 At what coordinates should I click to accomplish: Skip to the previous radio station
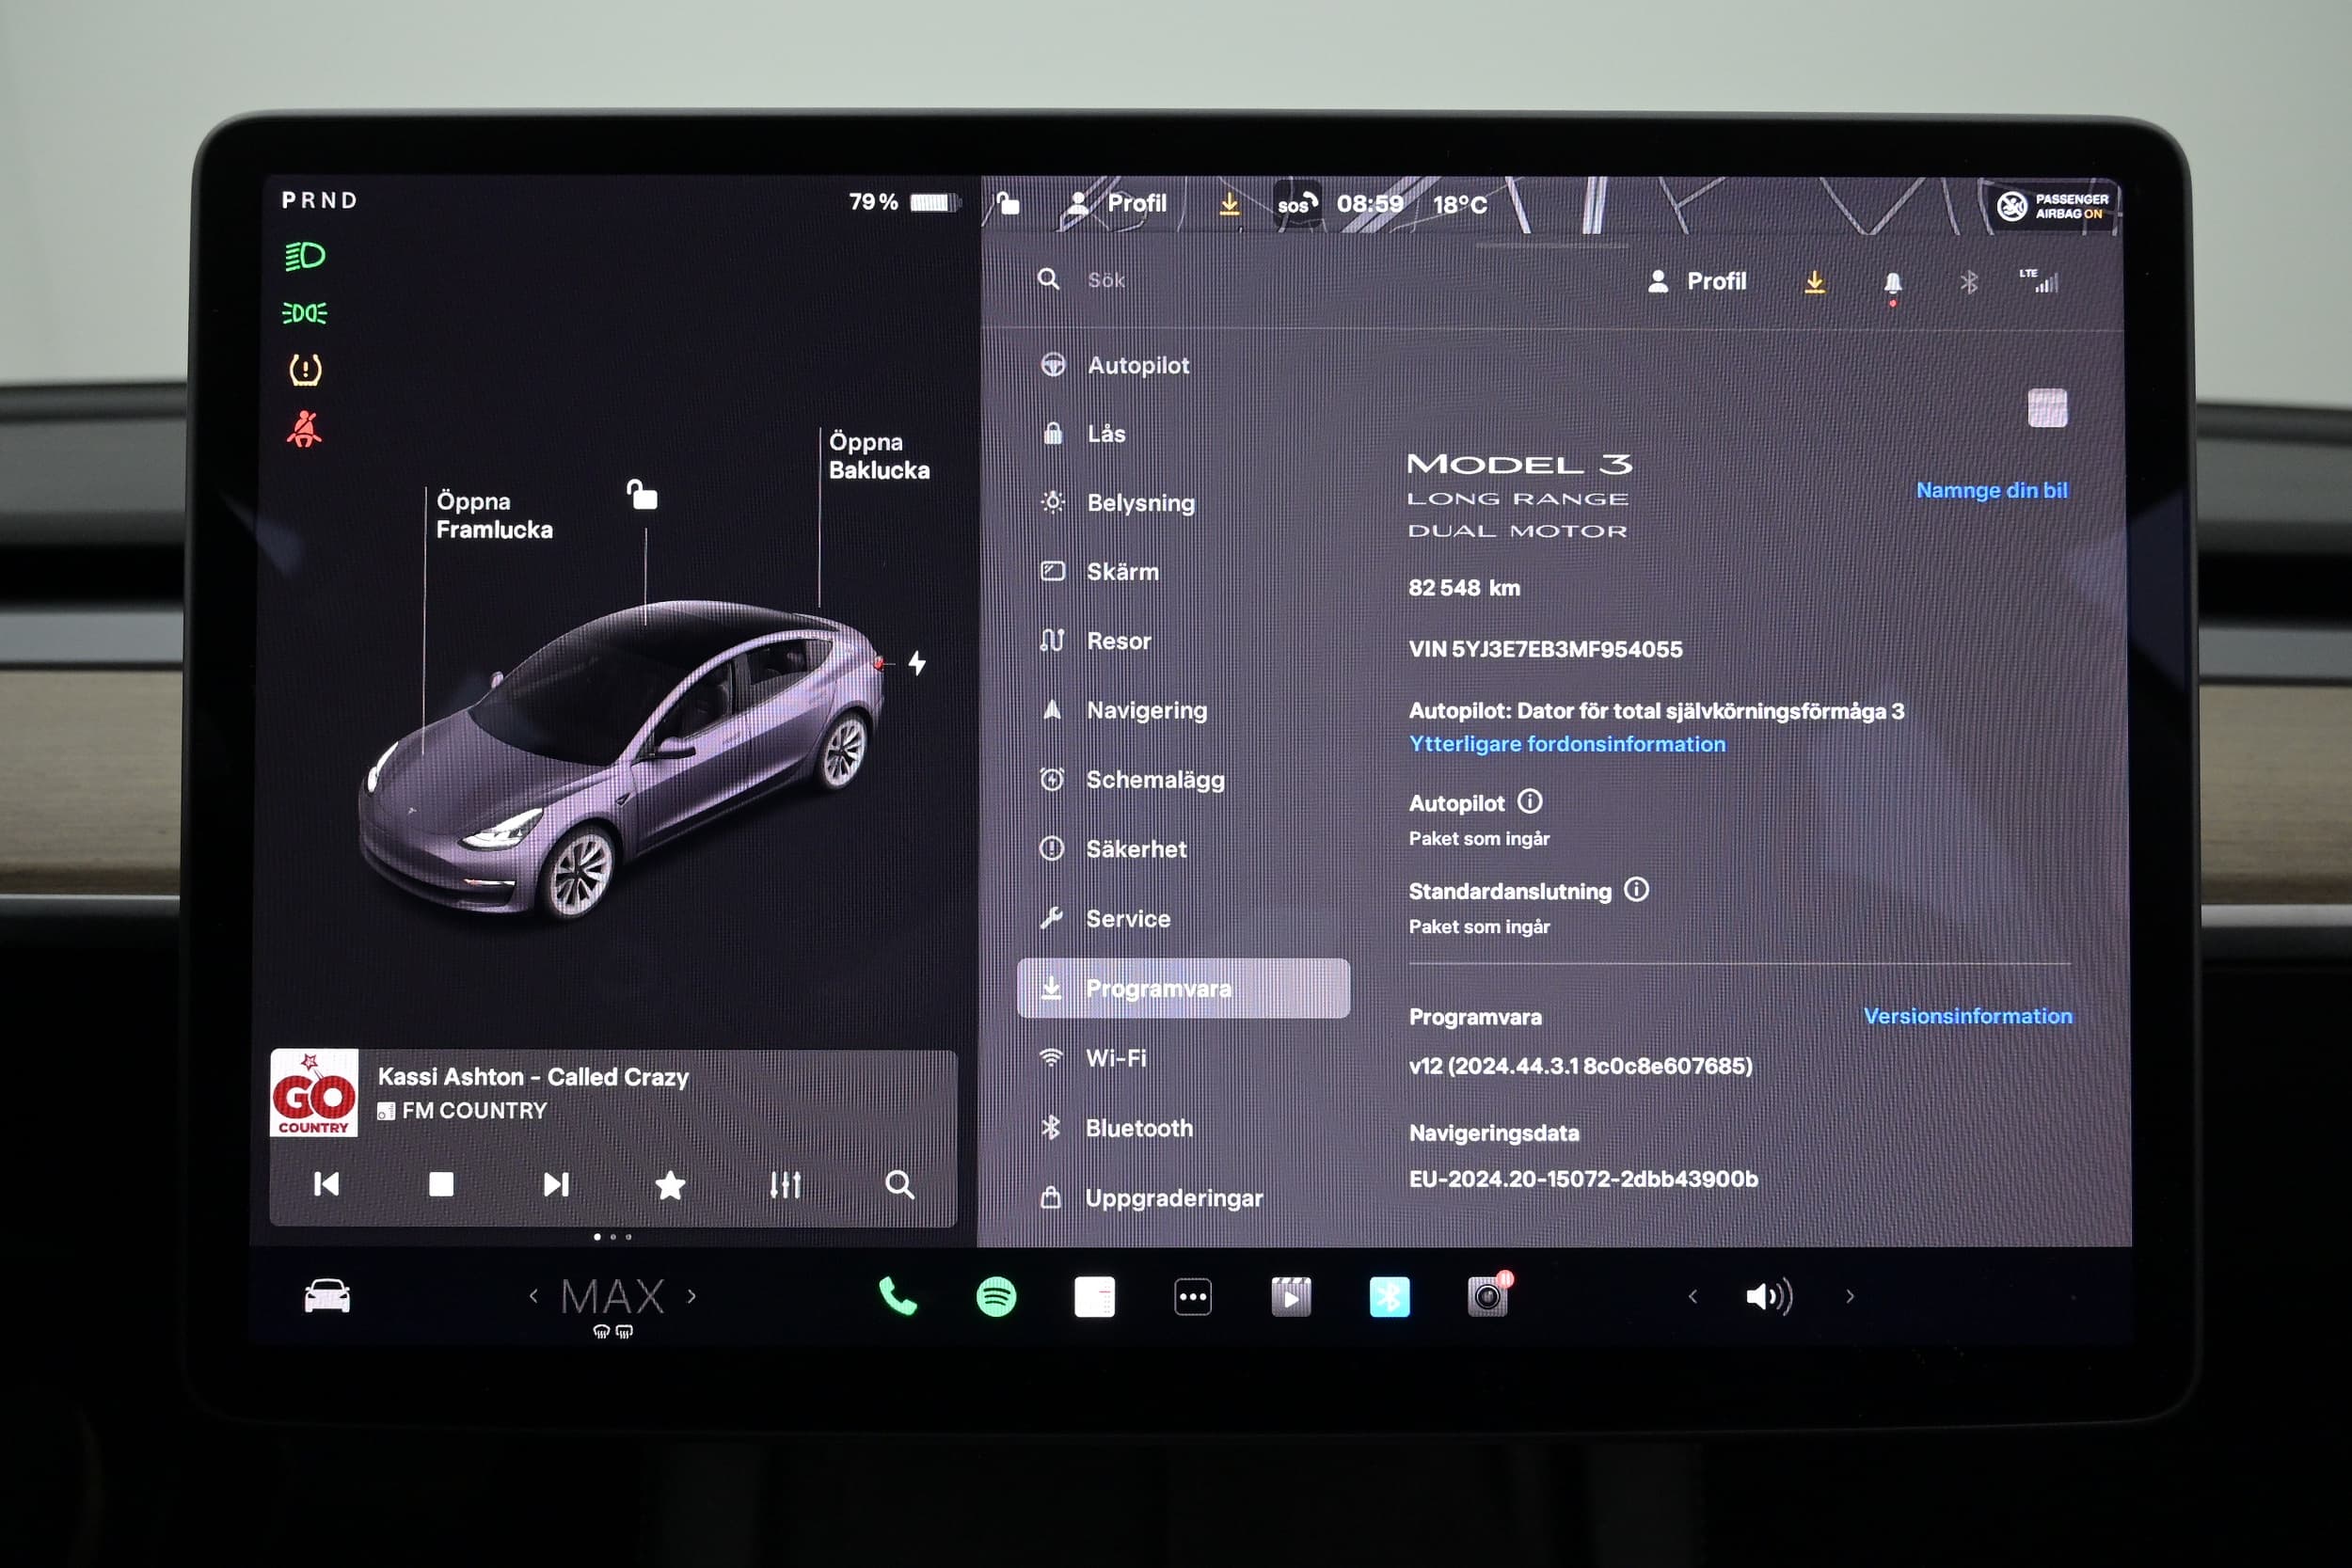click(326, 1184)
